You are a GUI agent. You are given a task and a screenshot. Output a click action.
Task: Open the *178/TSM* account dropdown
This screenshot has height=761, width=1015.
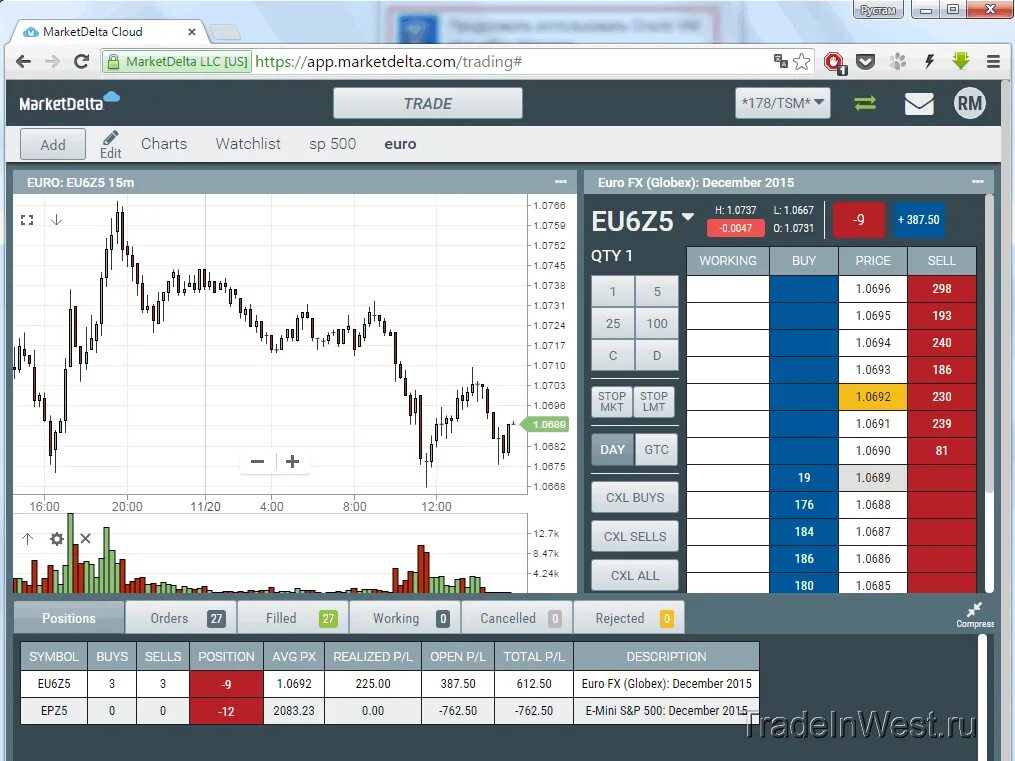click(783, 103)
